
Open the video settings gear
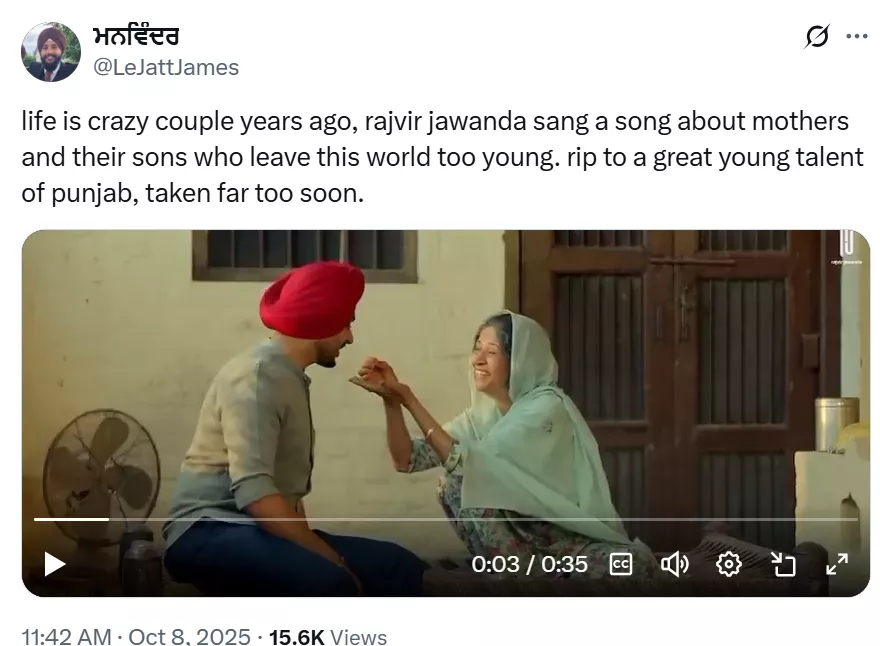tap(728, 564)
